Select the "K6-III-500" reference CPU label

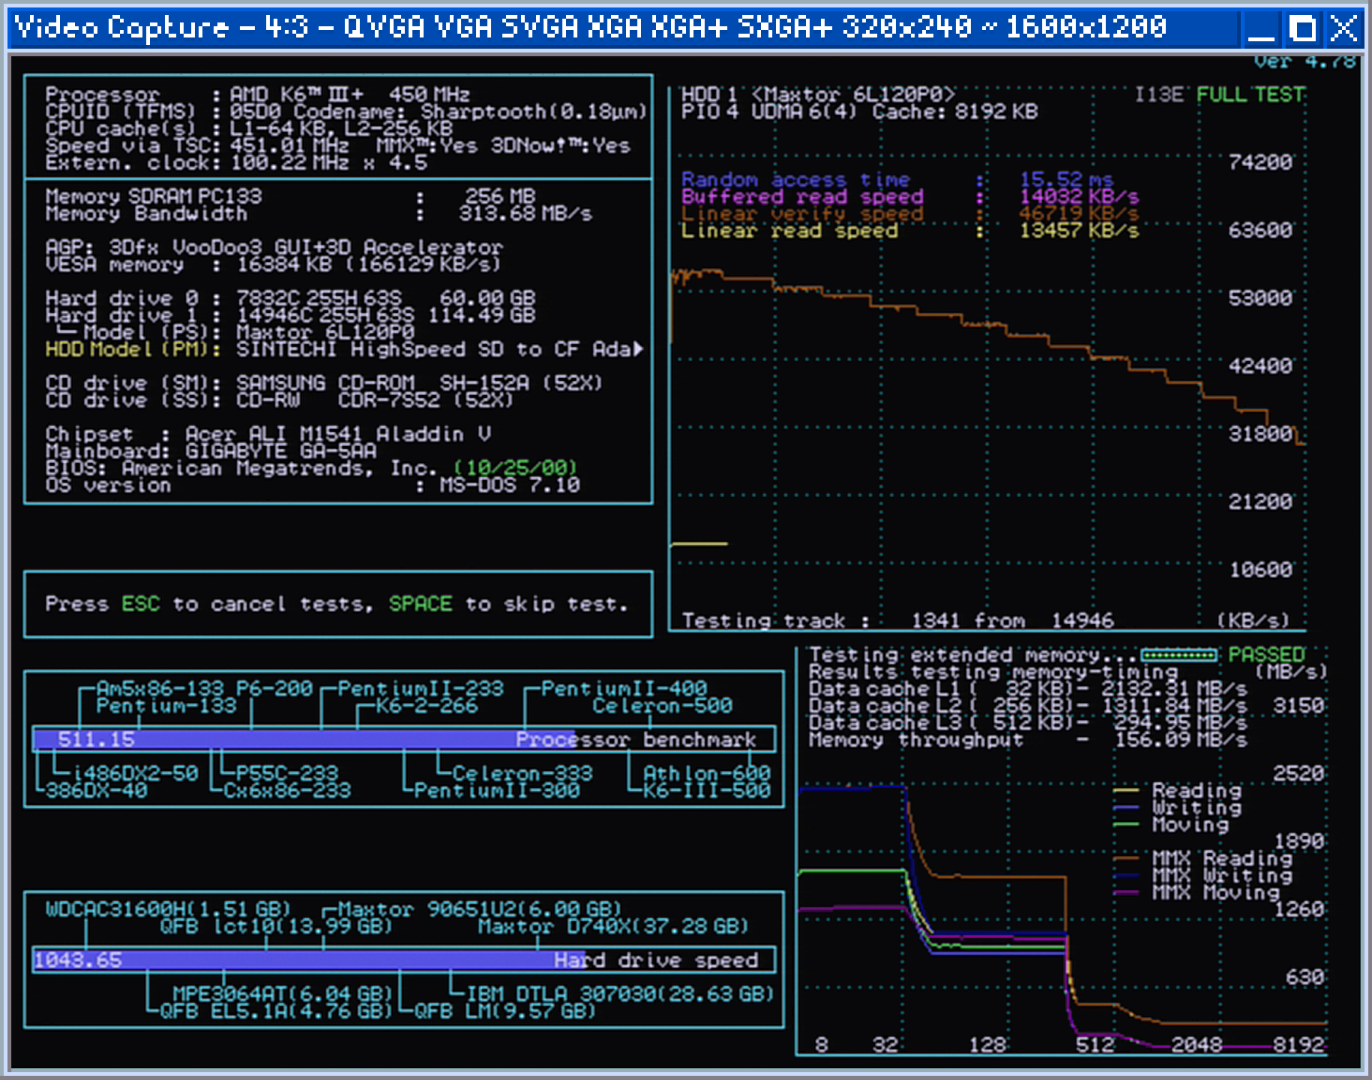(707, 791)
